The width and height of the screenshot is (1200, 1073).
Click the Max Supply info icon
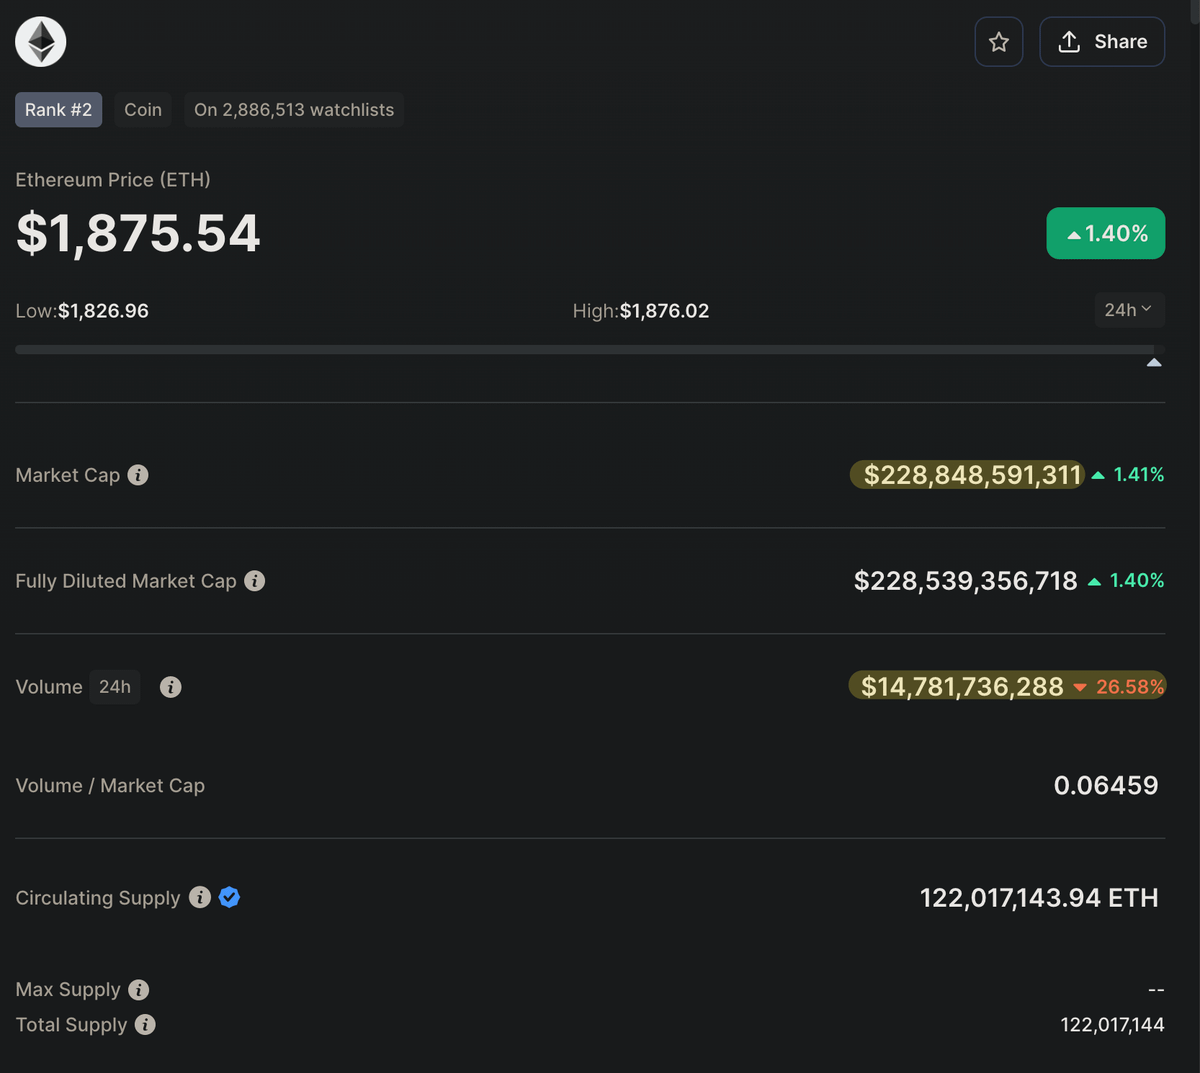[x=139, y=990]
